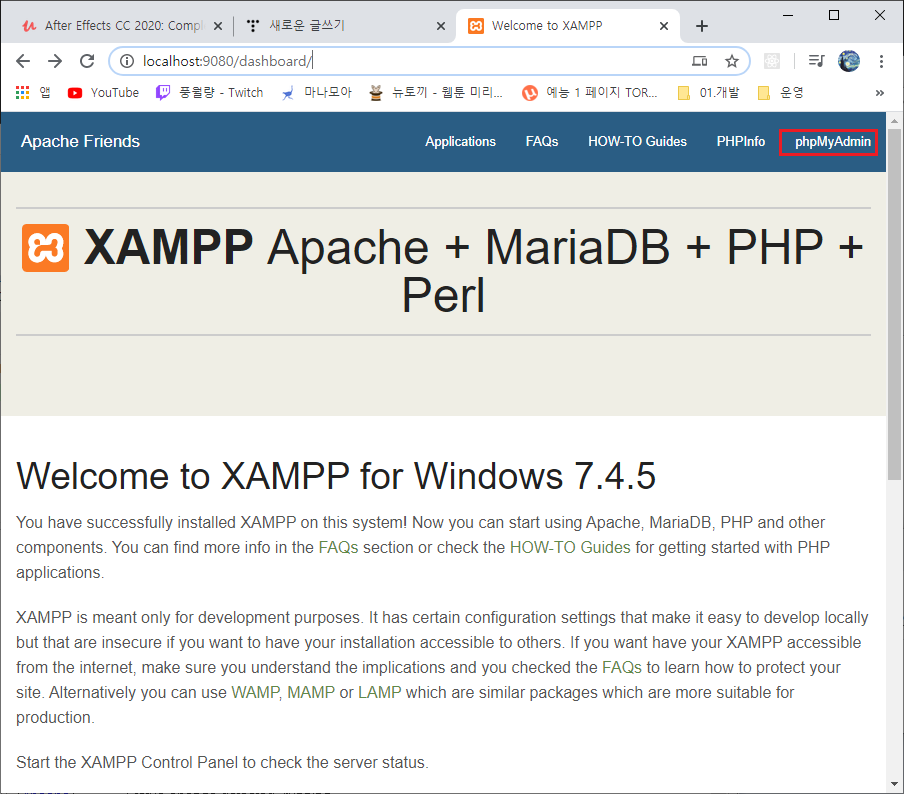Image resolution: width=904 pixels, height=794 pixels.
Task: Click the Apache Friends brand link
Action: [x=80, y=142]
